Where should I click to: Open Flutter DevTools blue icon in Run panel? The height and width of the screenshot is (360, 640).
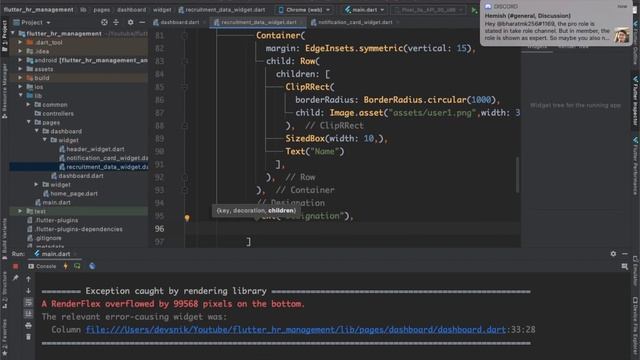pyautogui.click(x=92, y=266)
